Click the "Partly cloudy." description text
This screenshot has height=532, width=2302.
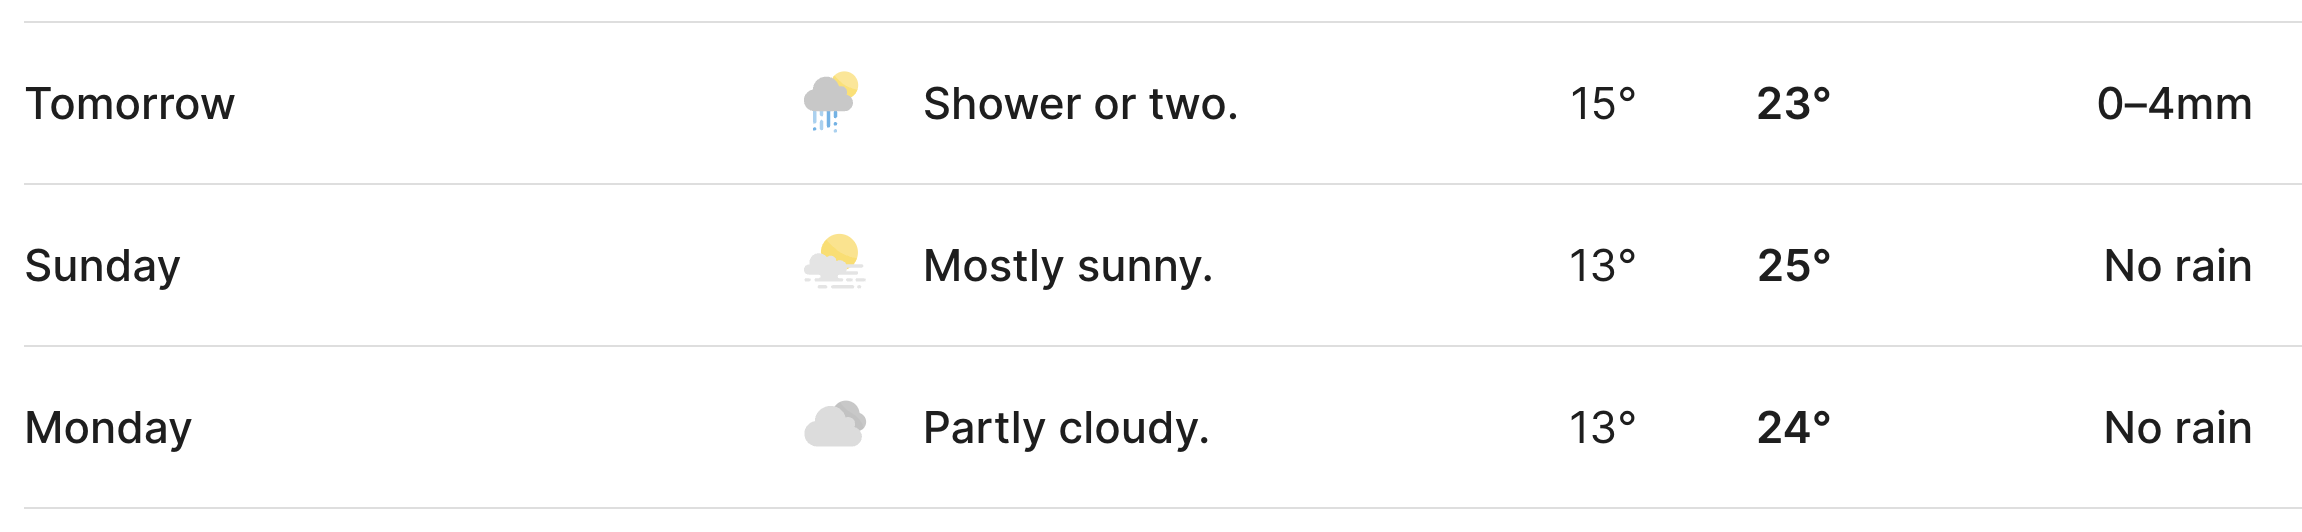1066,428
